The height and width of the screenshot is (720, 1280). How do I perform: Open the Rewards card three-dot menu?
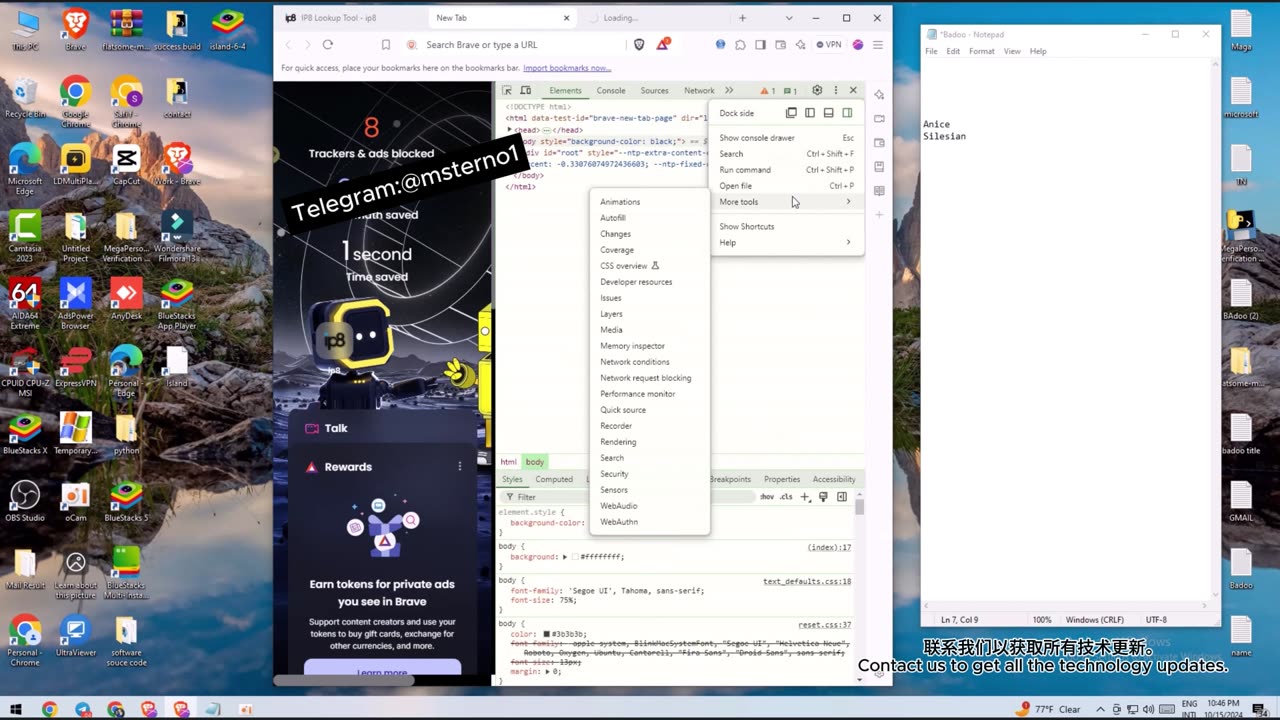[460, 466]
